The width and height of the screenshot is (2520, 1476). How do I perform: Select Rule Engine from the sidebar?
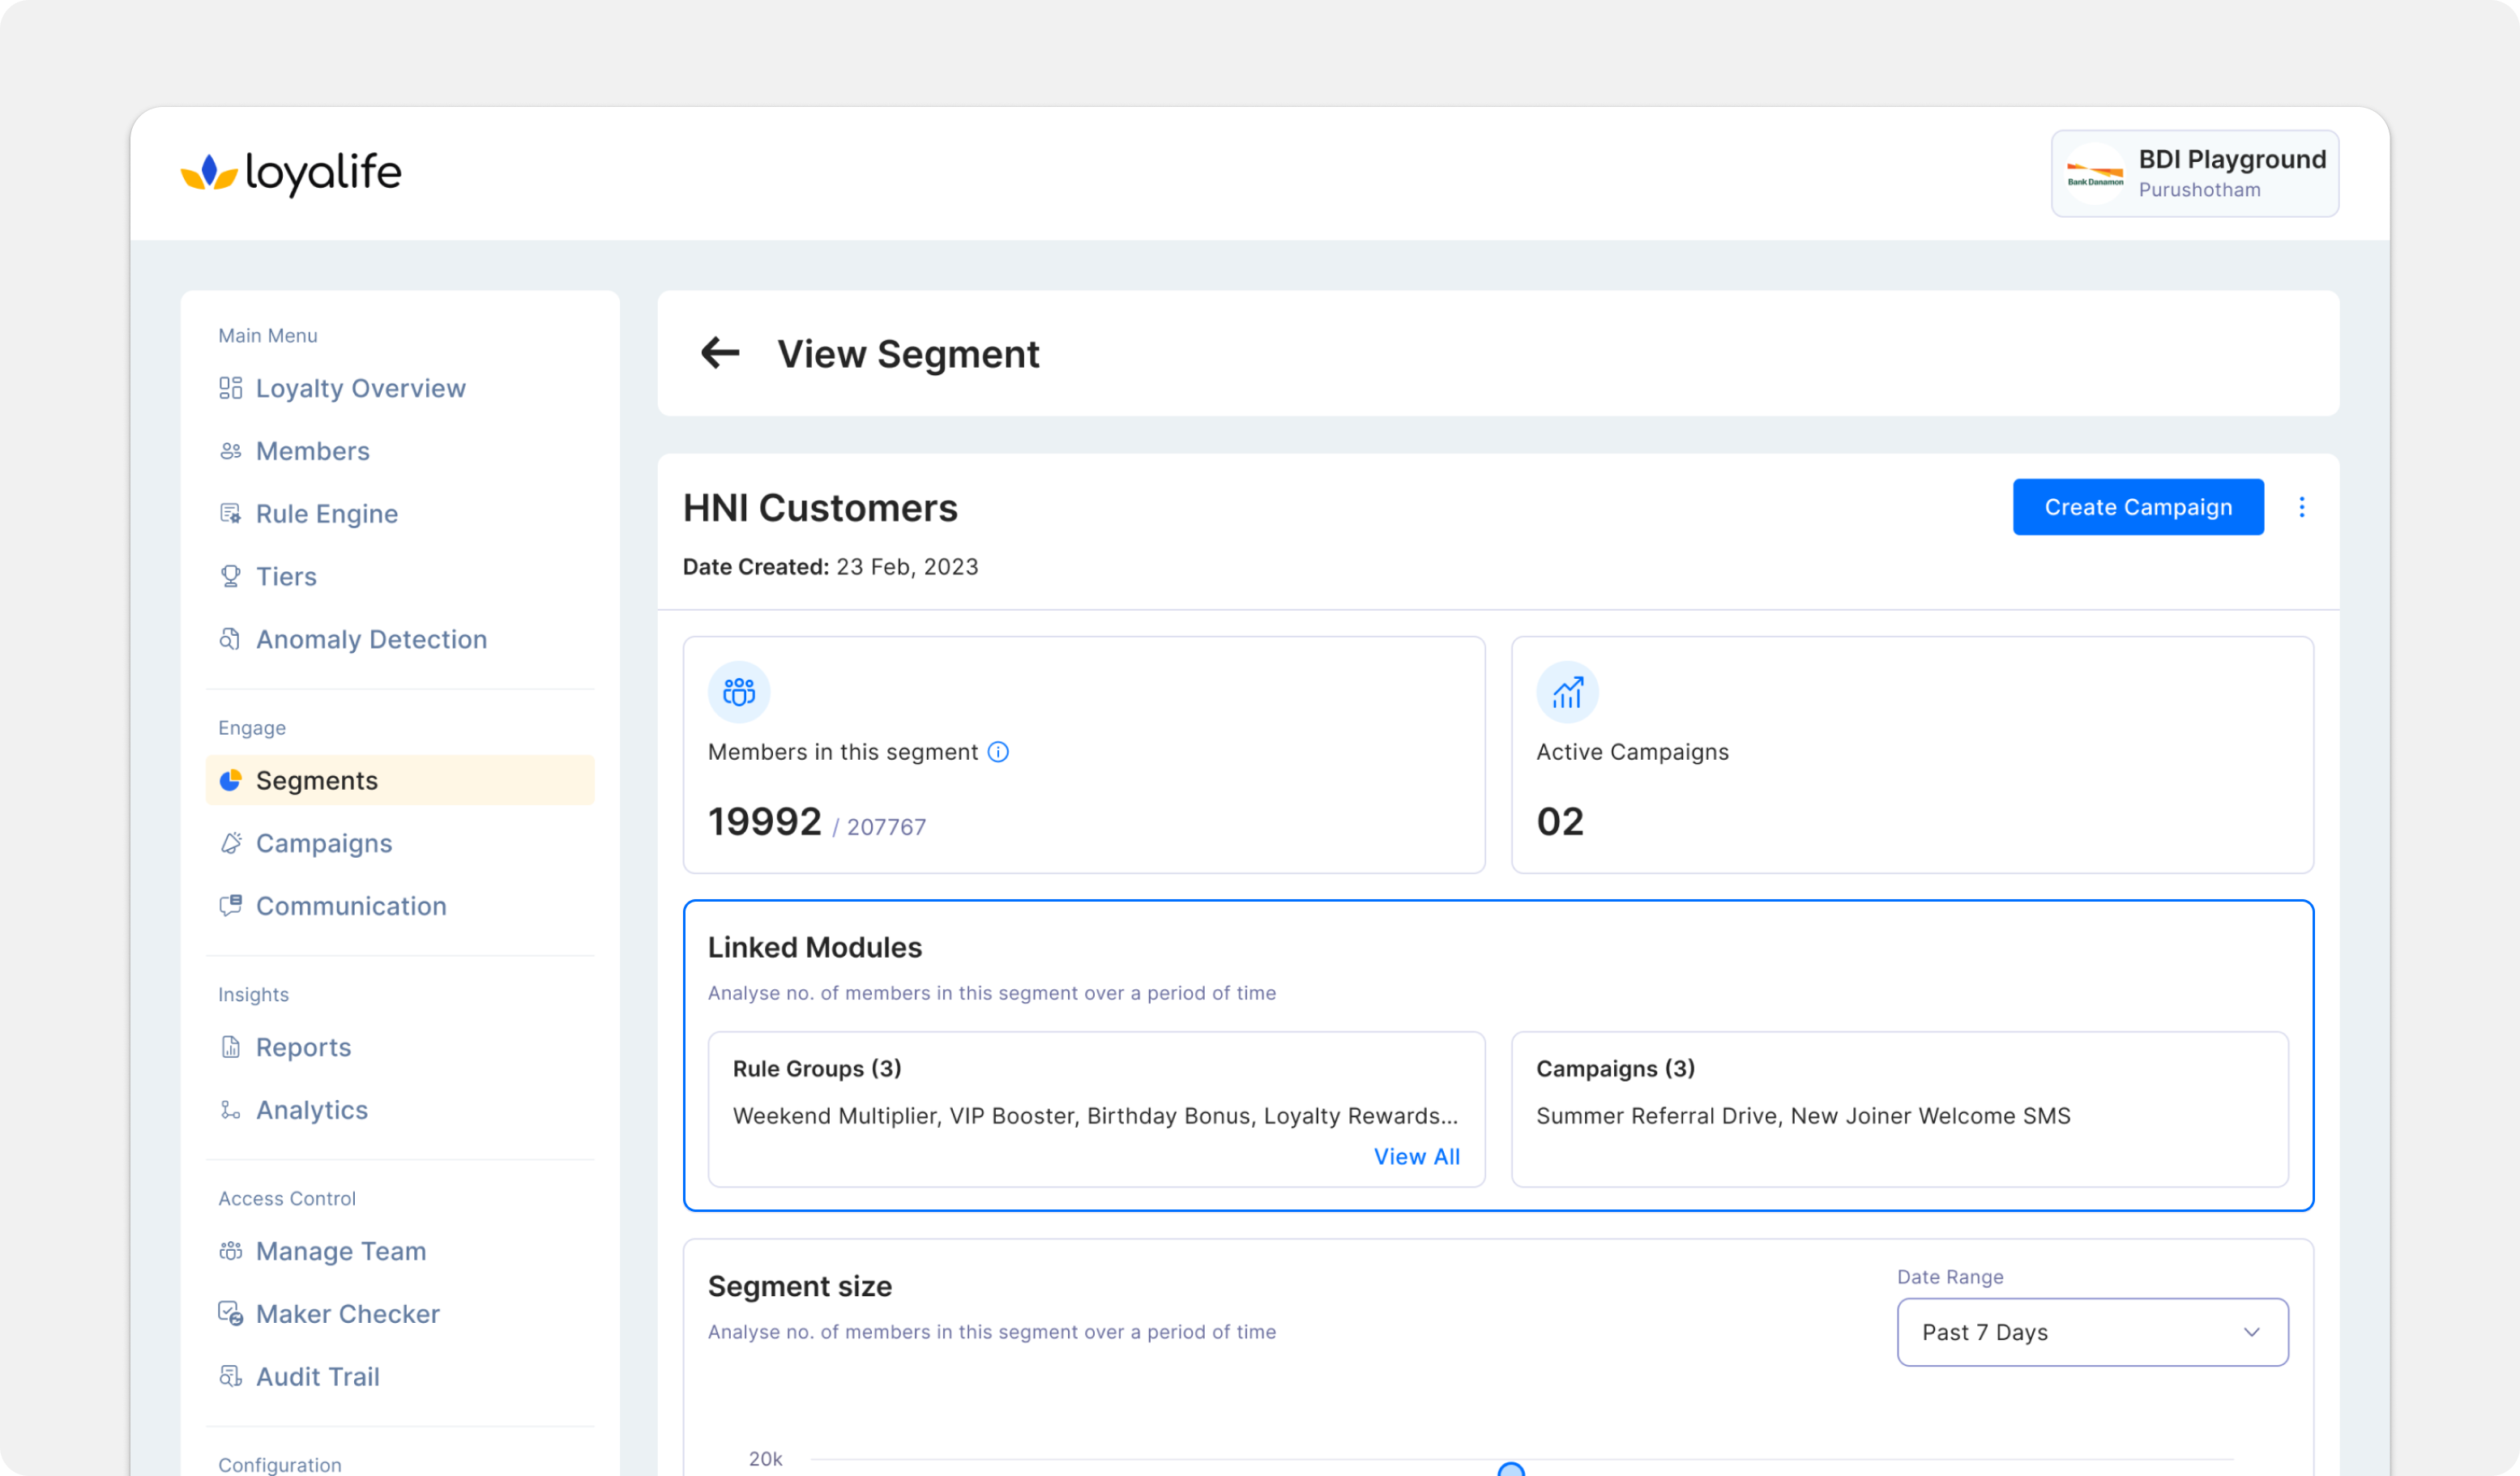[x=326, y=514]
